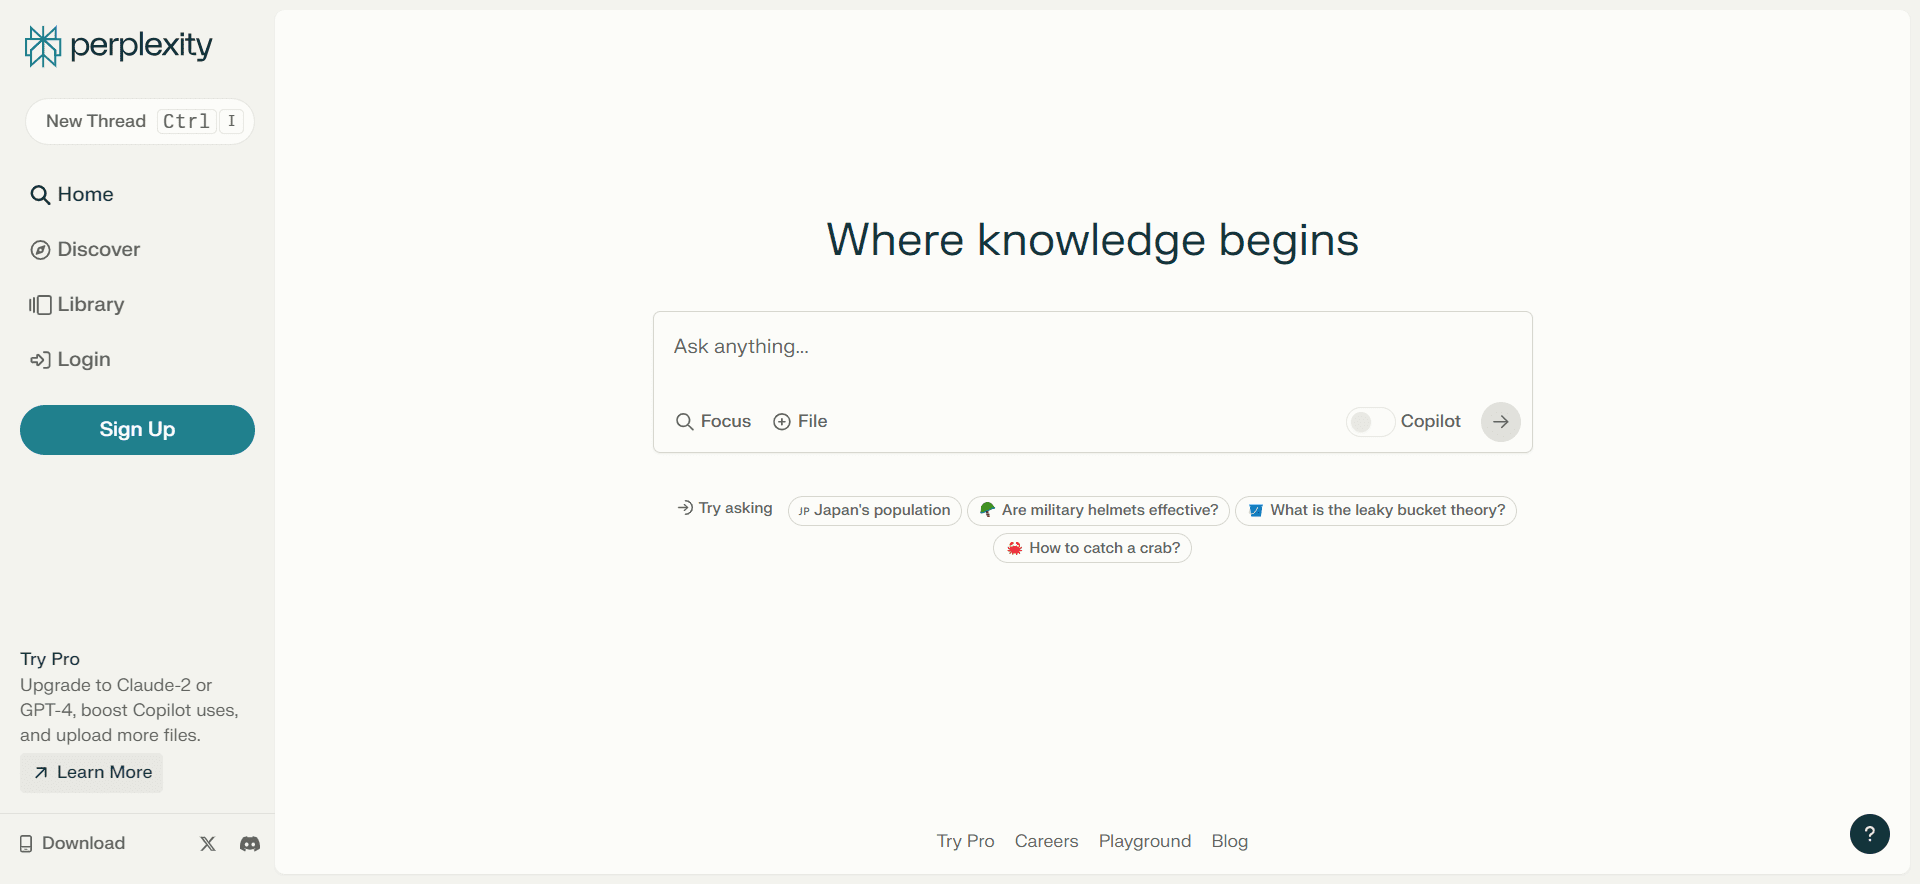This screenshot has height=884, width=1920.
Task: Click the help question mark button
Action: tap(1869, 834)
